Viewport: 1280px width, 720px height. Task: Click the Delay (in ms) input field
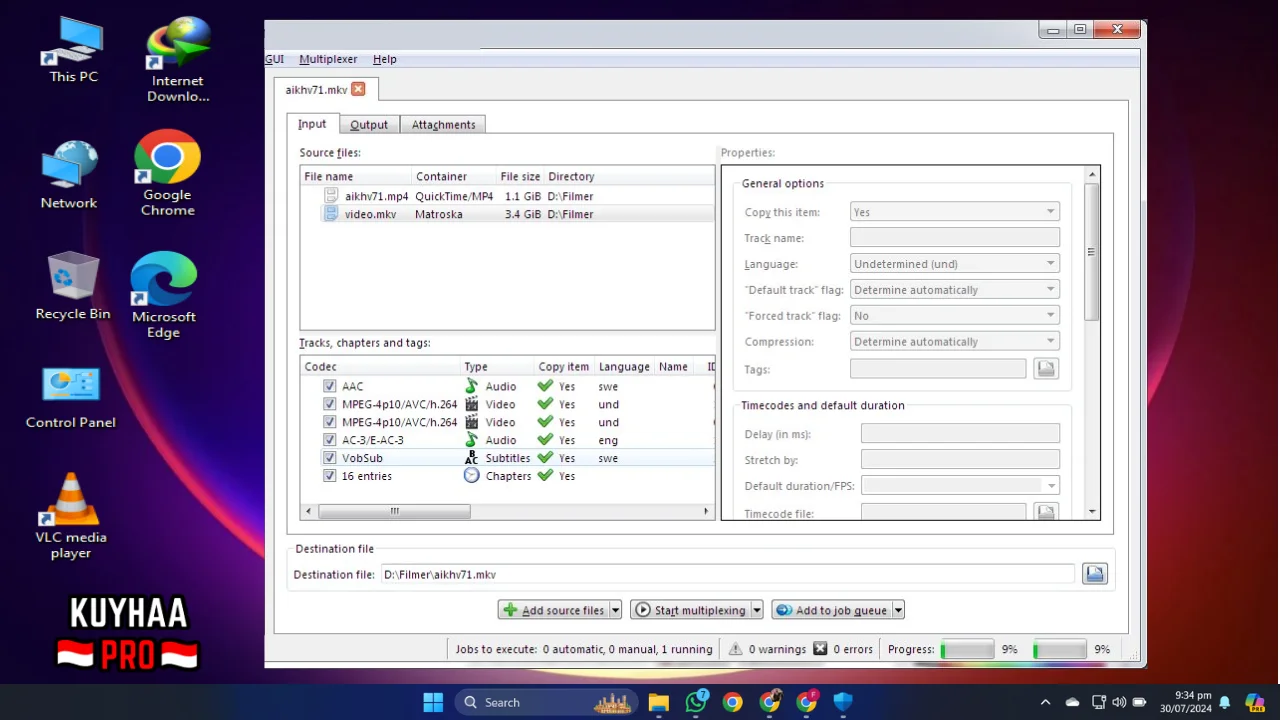960,434
